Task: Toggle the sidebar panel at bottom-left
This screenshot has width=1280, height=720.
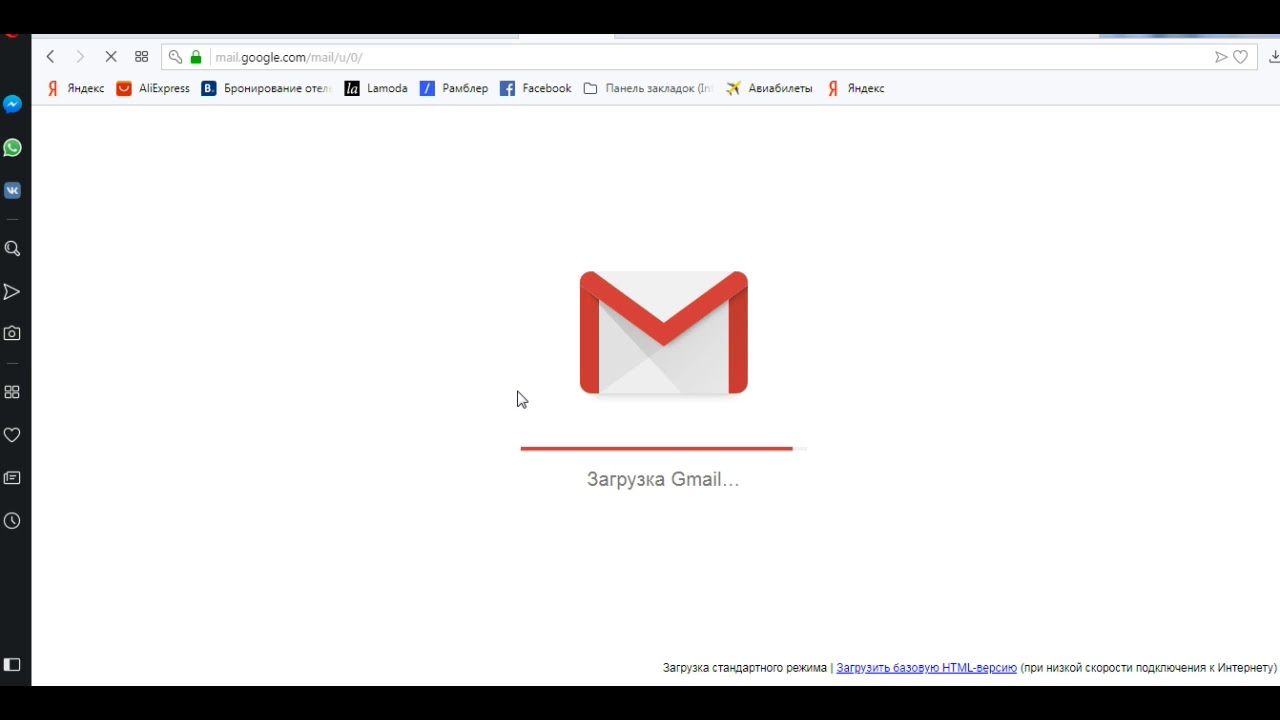Action: (12, 665)
